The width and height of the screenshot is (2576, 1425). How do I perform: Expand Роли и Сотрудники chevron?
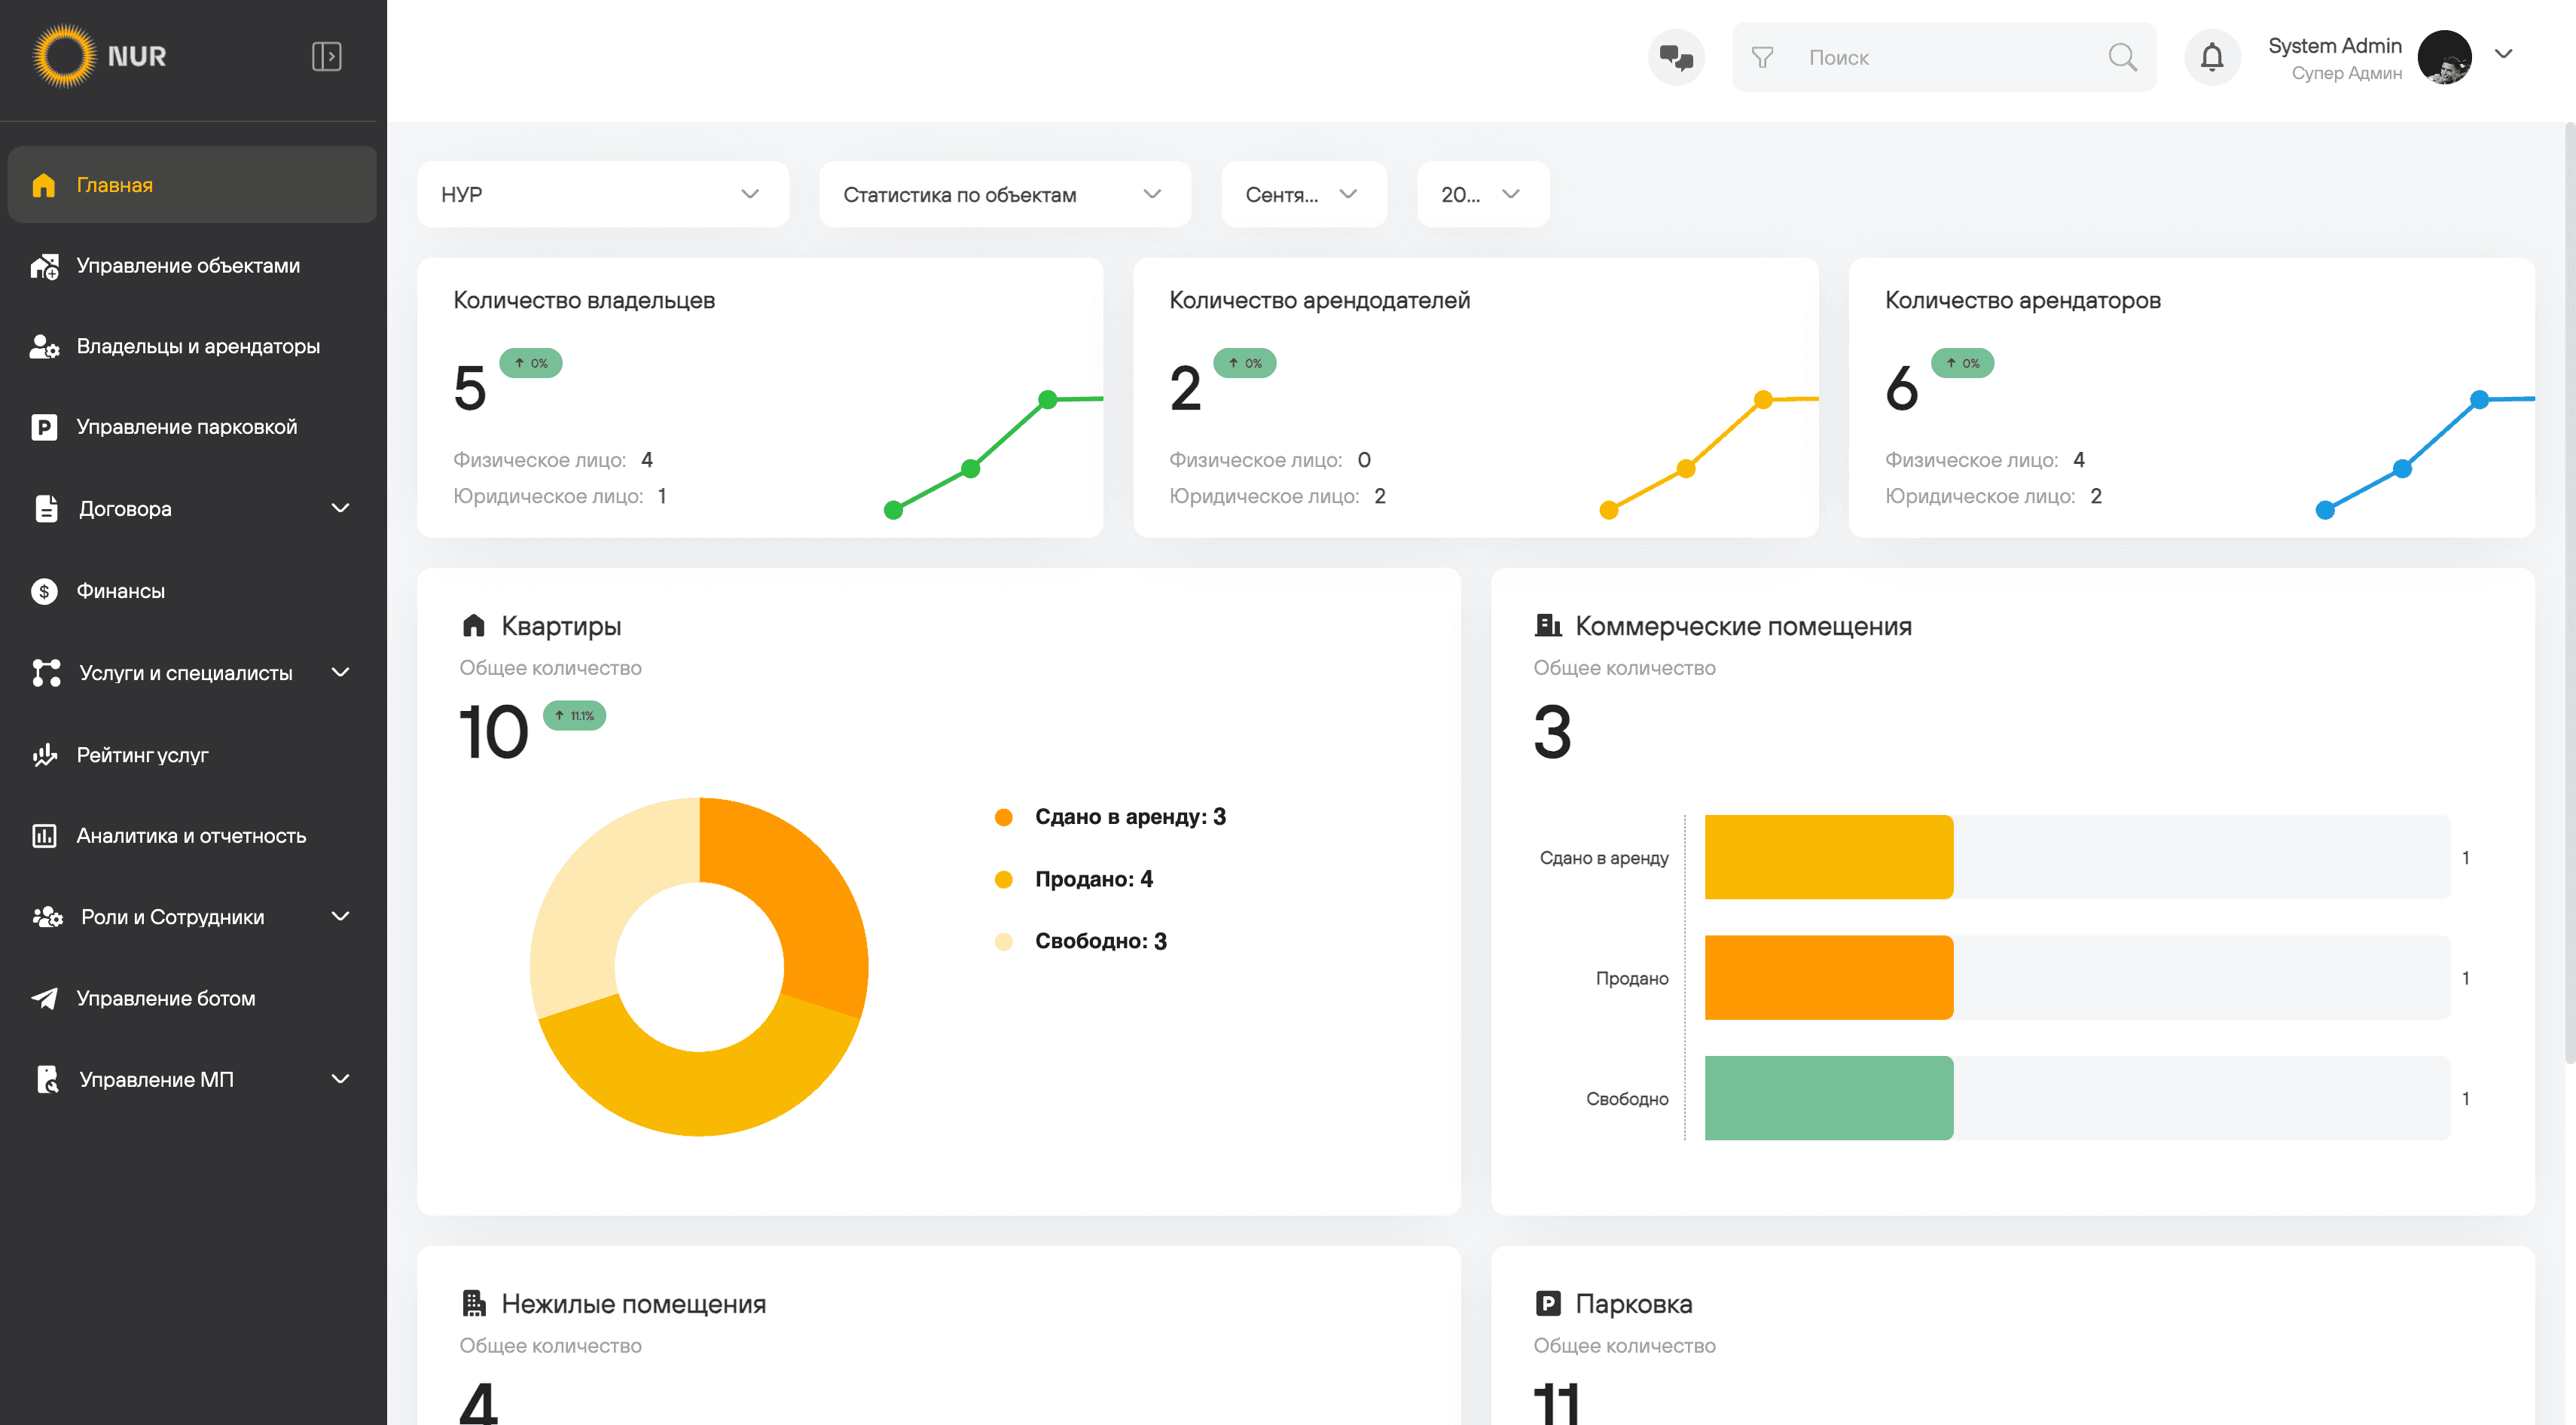340,916
